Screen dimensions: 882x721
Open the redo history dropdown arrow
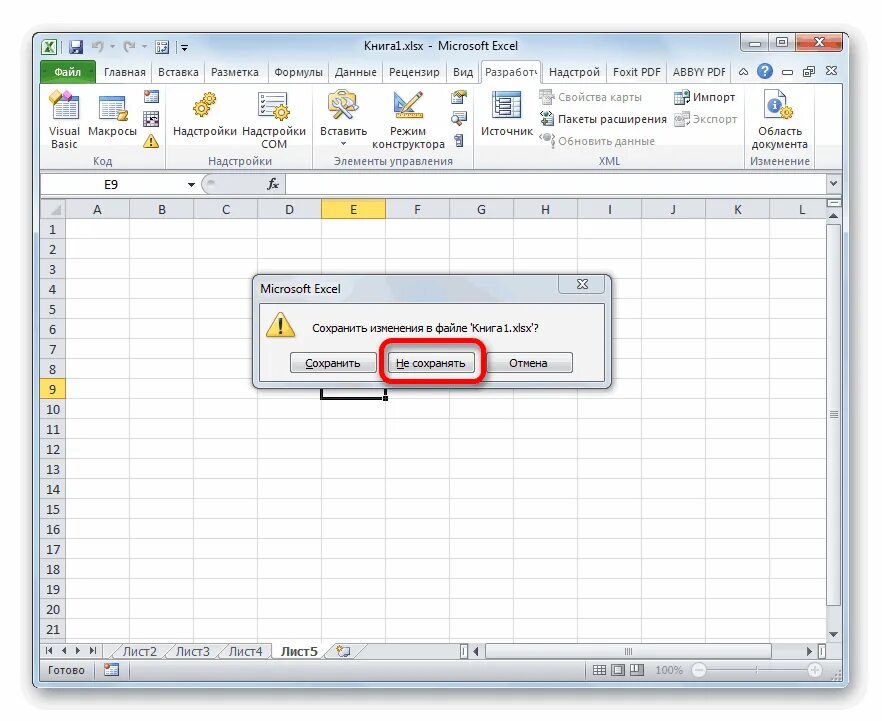pyautogui.click(x=145, y=47)
